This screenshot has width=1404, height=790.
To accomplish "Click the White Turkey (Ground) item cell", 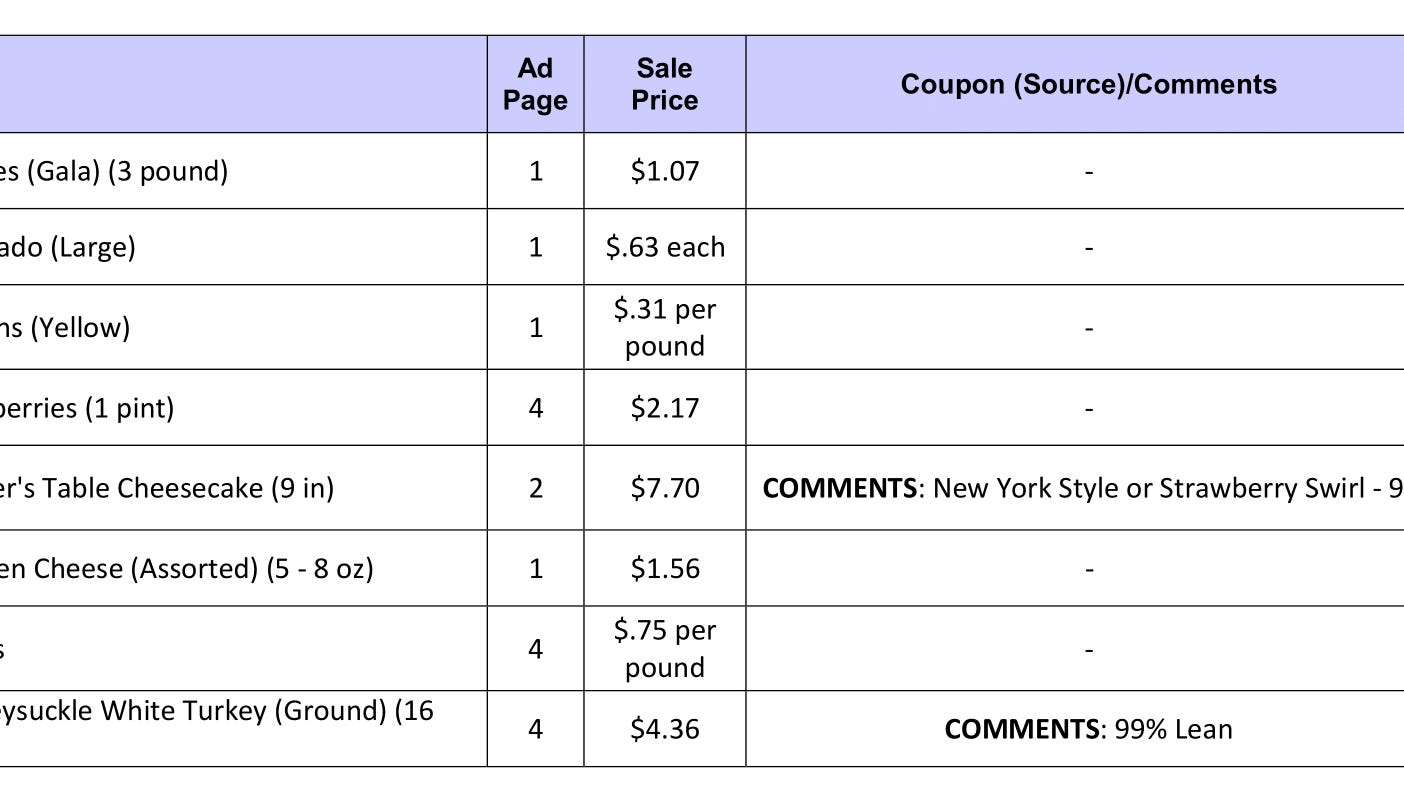I will (217, 712).
